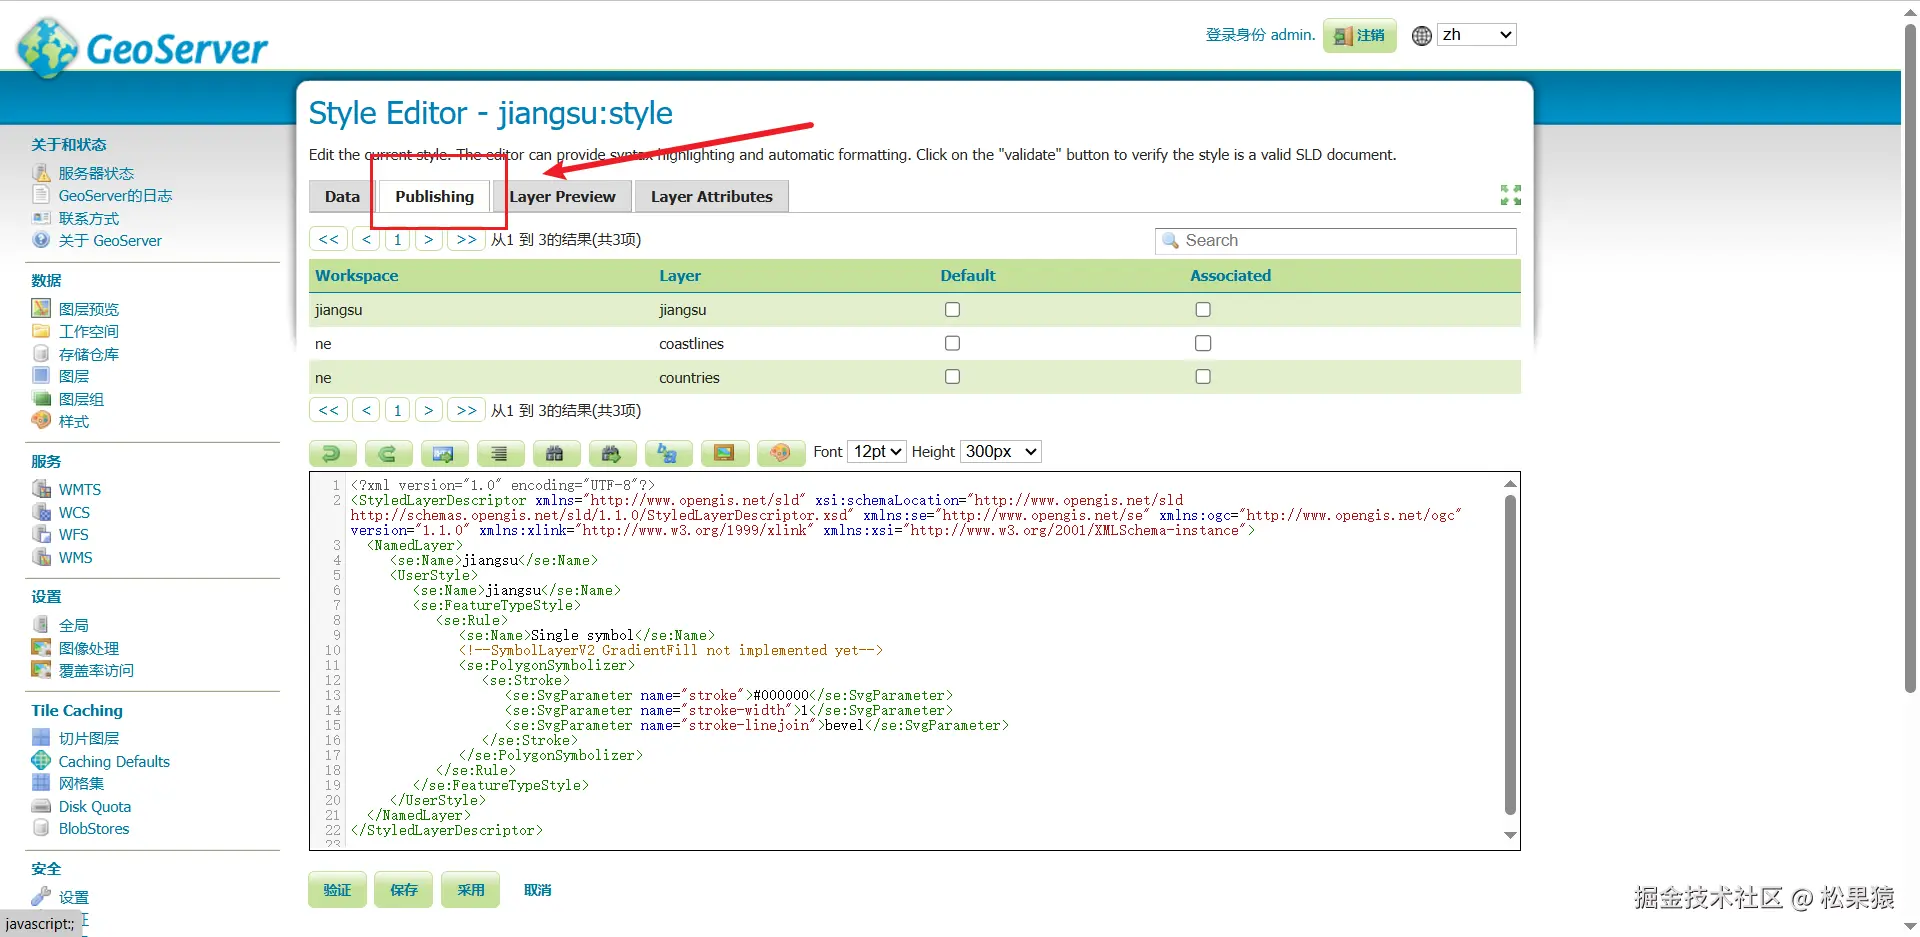1920x937 pixels.
Task: Click the Redo icon in editor toolbar
Action: point(388,453)
